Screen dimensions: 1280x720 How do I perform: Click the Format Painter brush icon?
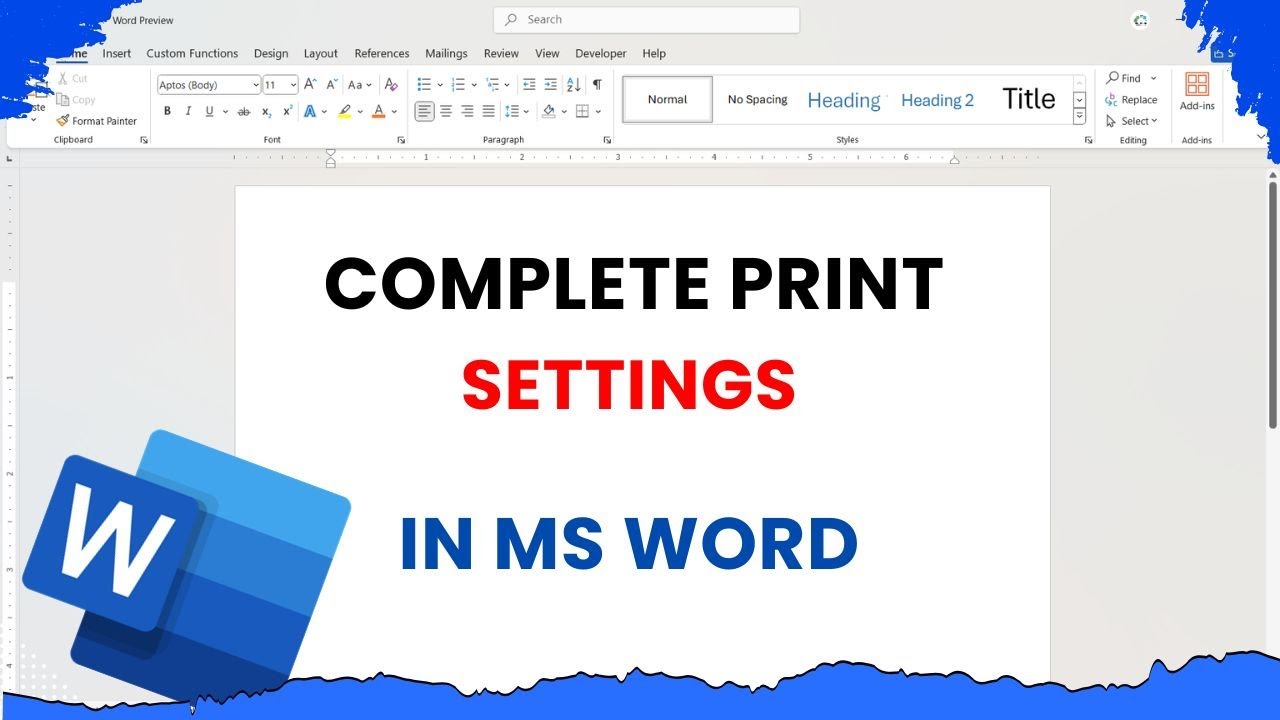point(63,121)
